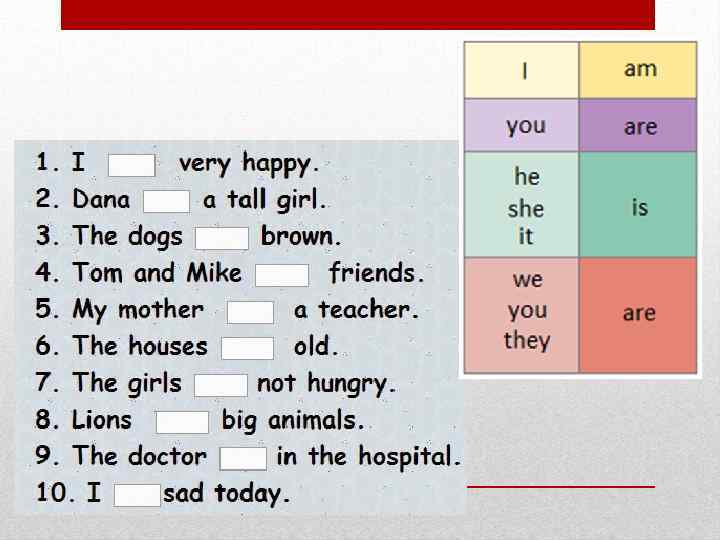This screenshot has height=540, width=720.
Task: Click the blank after 'Tom and Mike'
Action: click(282, 275)
